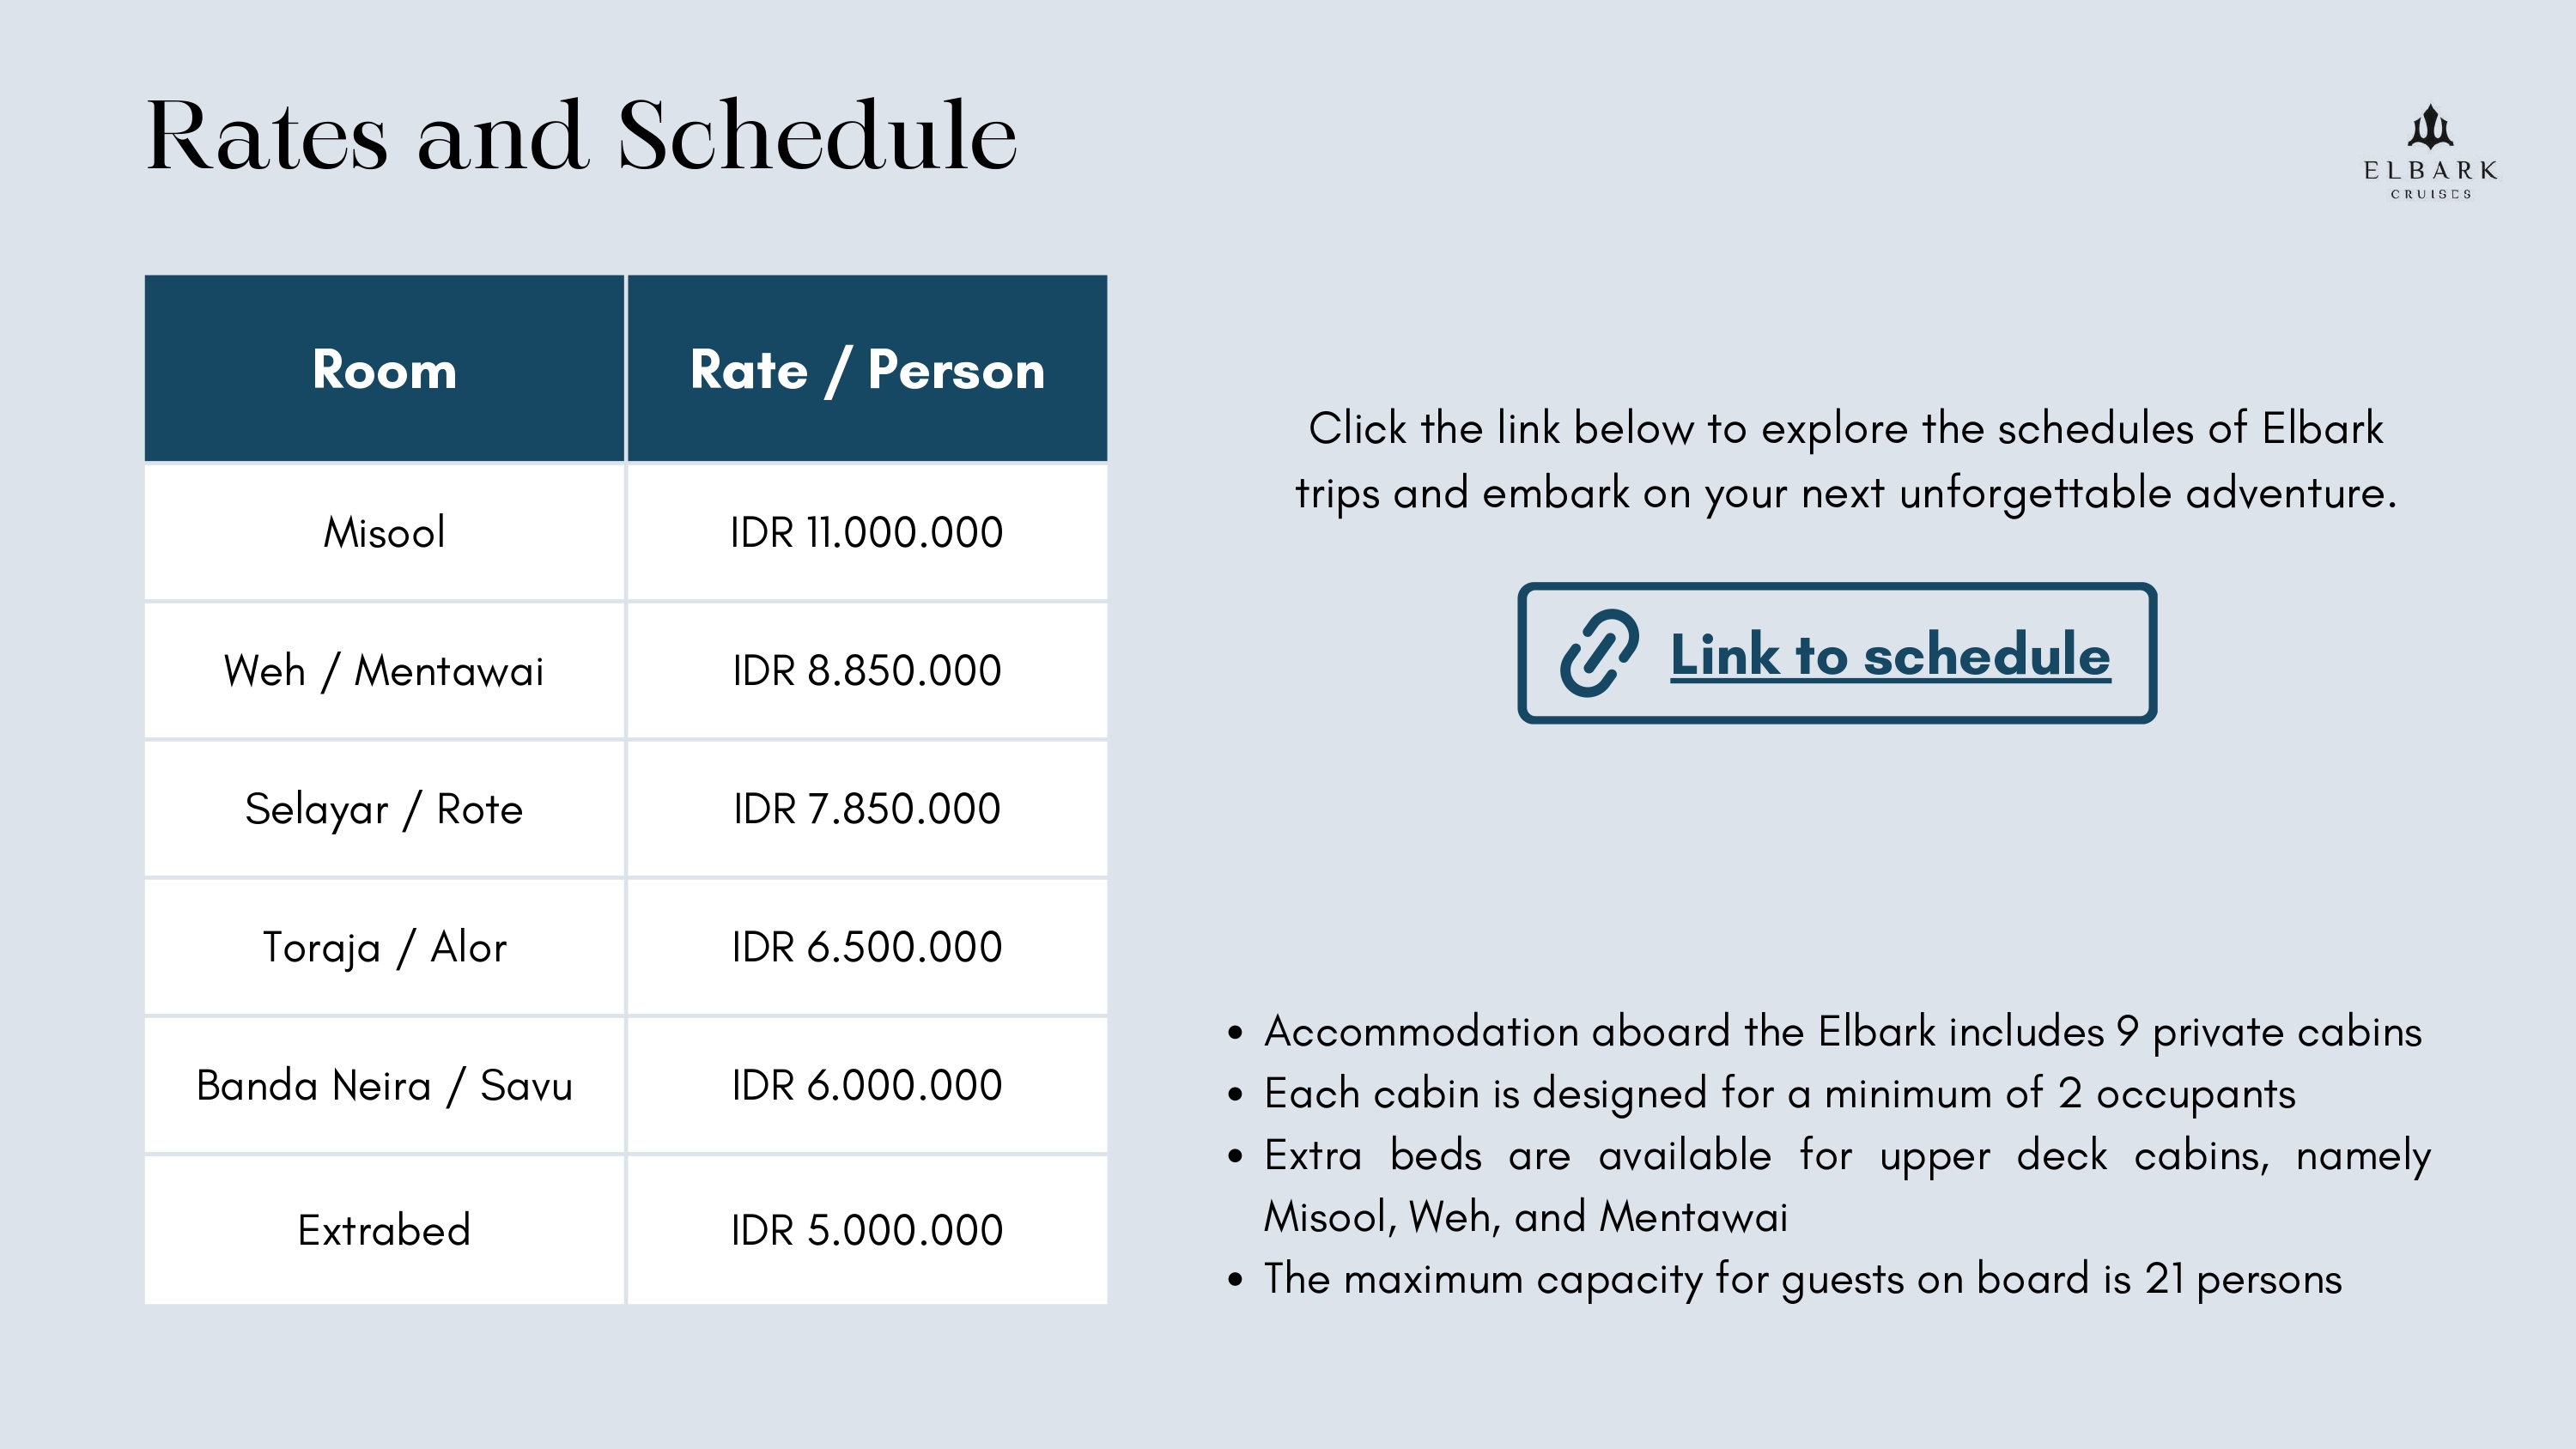Click the "explore the schedules" intro paragraph
Viewport: 2576px width, 1449px height.
(1845, 461)
